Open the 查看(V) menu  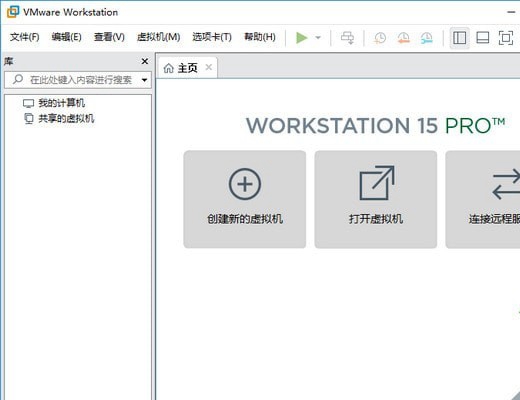click(x=109, y=37)
